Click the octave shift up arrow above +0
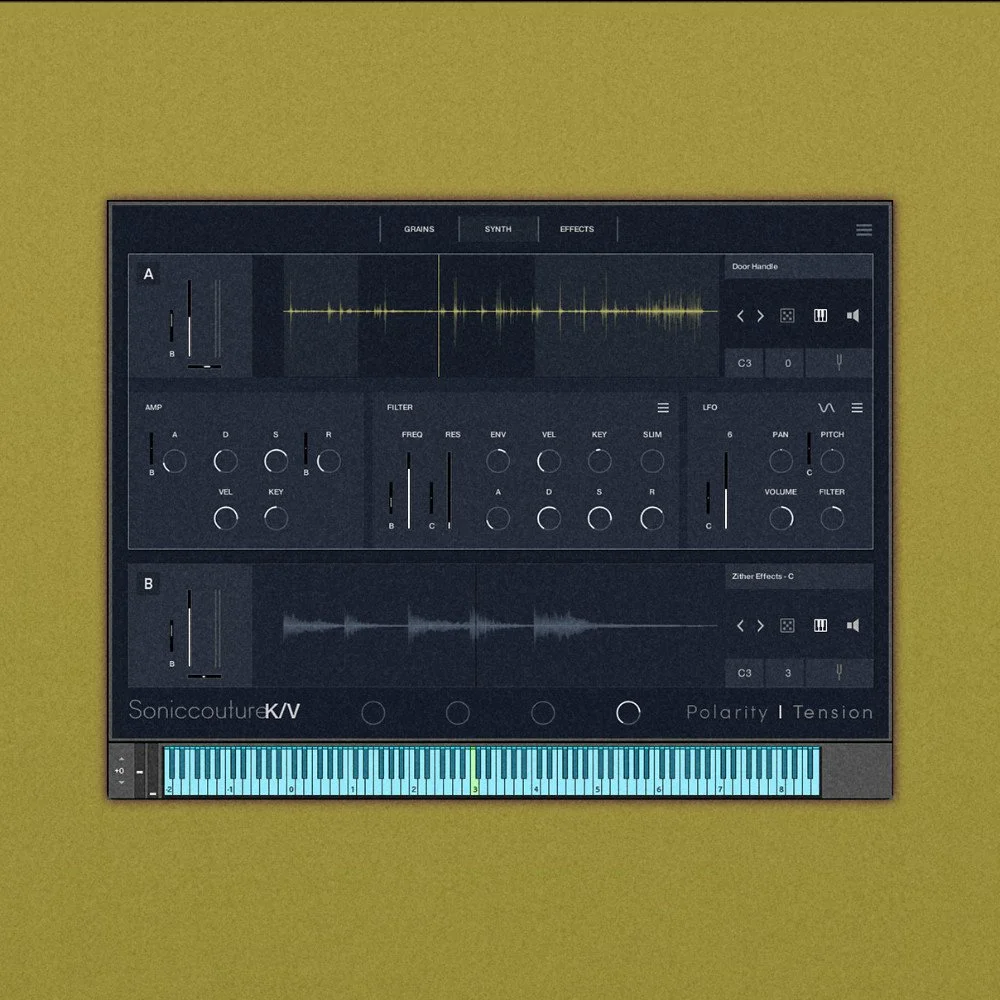 click(121, 760)
